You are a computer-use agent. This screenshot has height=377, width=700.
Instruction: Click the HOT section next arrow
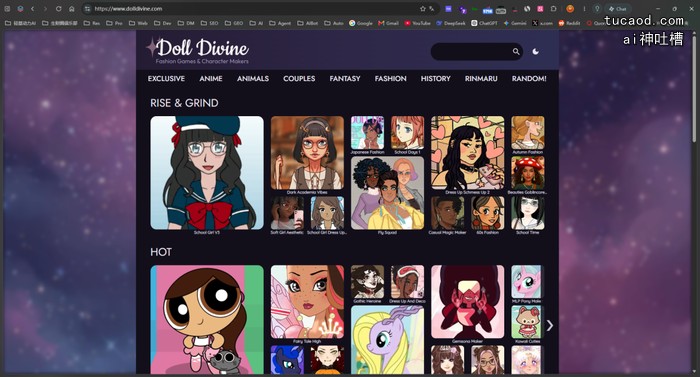[x=550, y=326]
